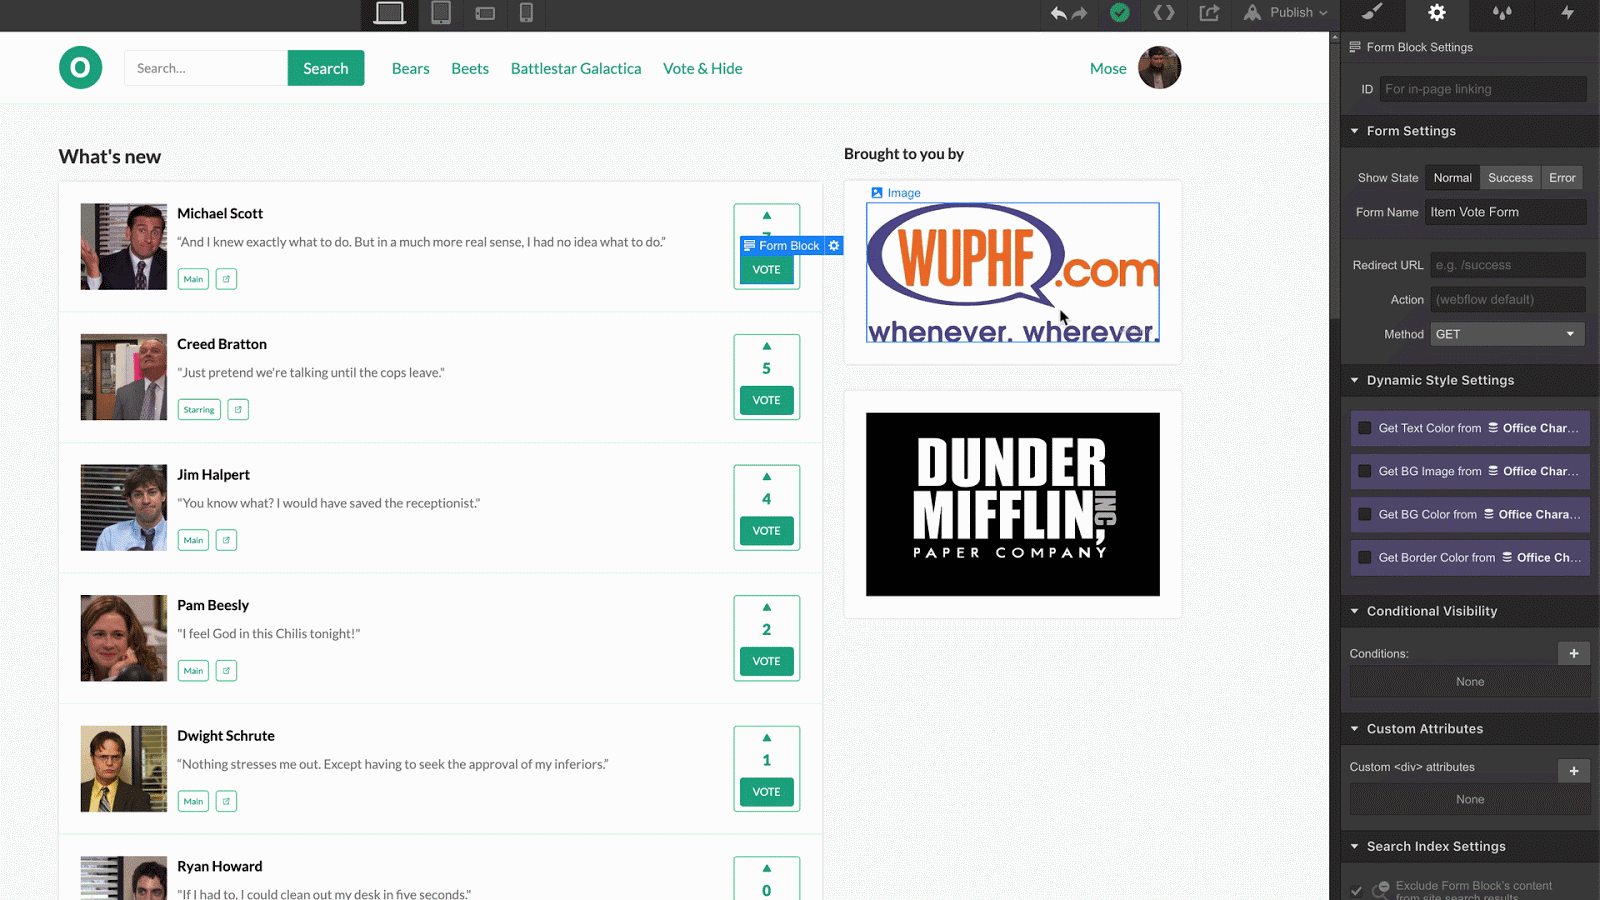The image size is (1600, 900).
Task: Open external link icon for Pam Beesly
Action: point(226,671)
